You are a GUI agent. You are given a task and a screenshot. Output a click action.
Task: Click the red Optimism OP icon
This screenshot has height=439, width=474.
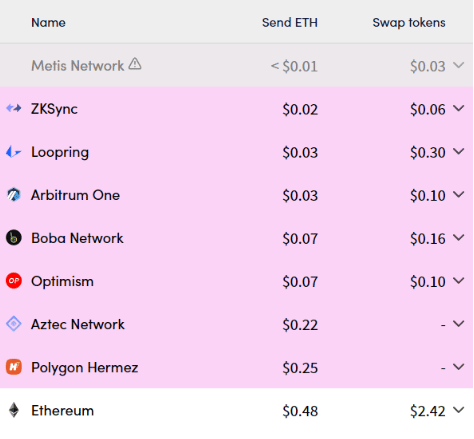click(14, 281)
